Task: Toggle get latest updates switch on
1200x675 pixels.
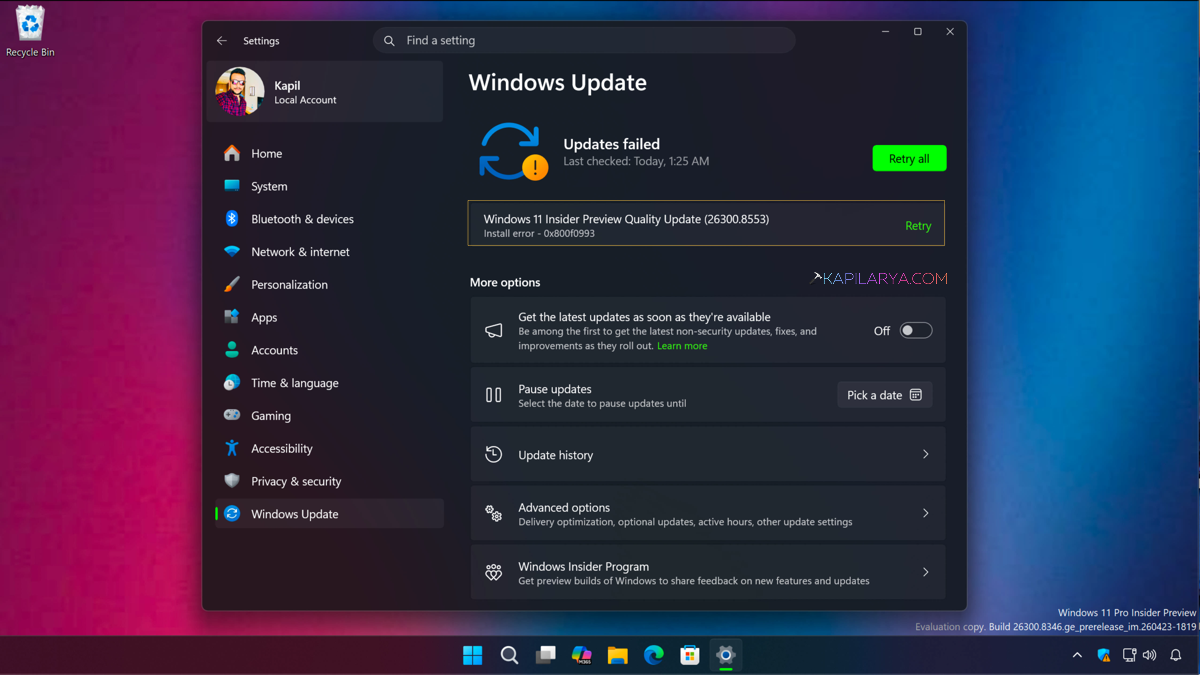Action: pyautogui.click(x=916, y=330)
